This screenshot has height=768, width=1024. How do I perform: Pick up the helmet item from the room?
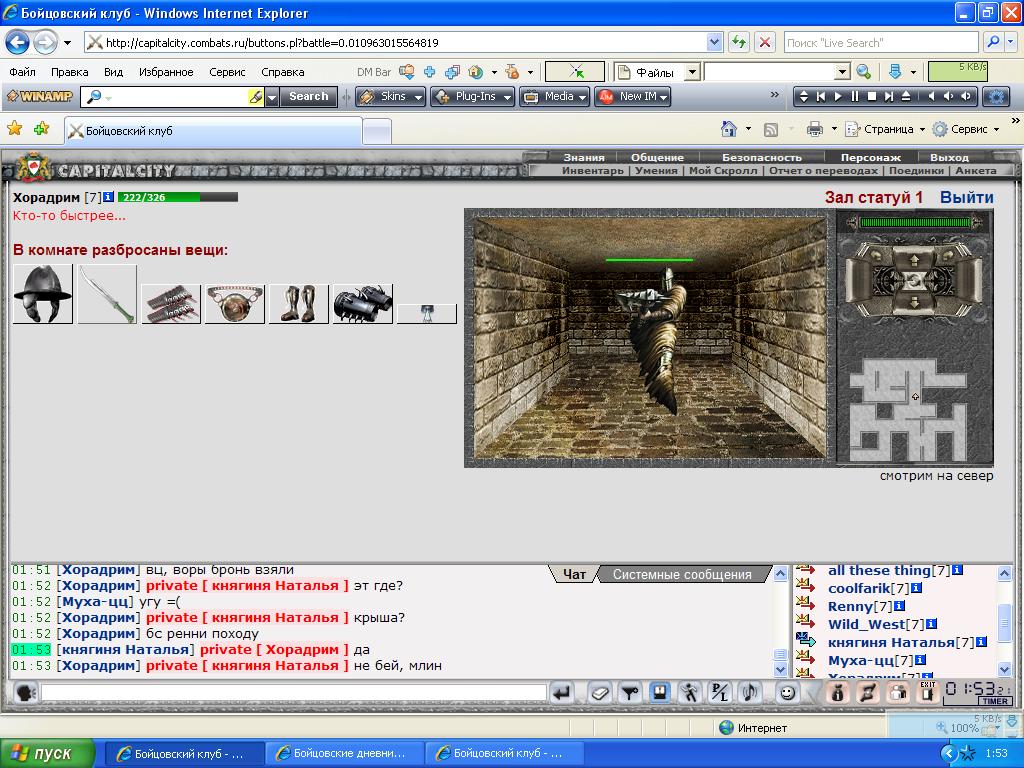click(43, 295)
